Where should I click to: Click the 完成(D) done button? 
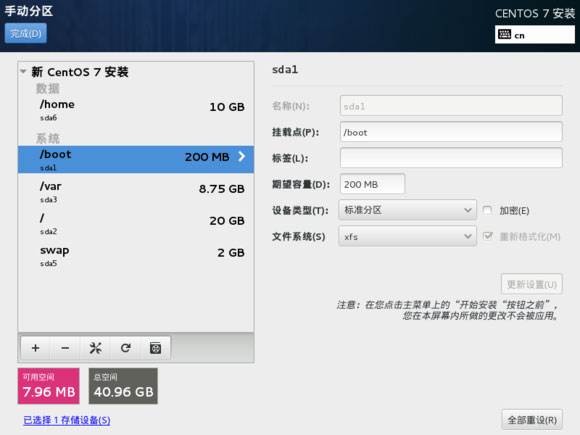coord(26,33)
